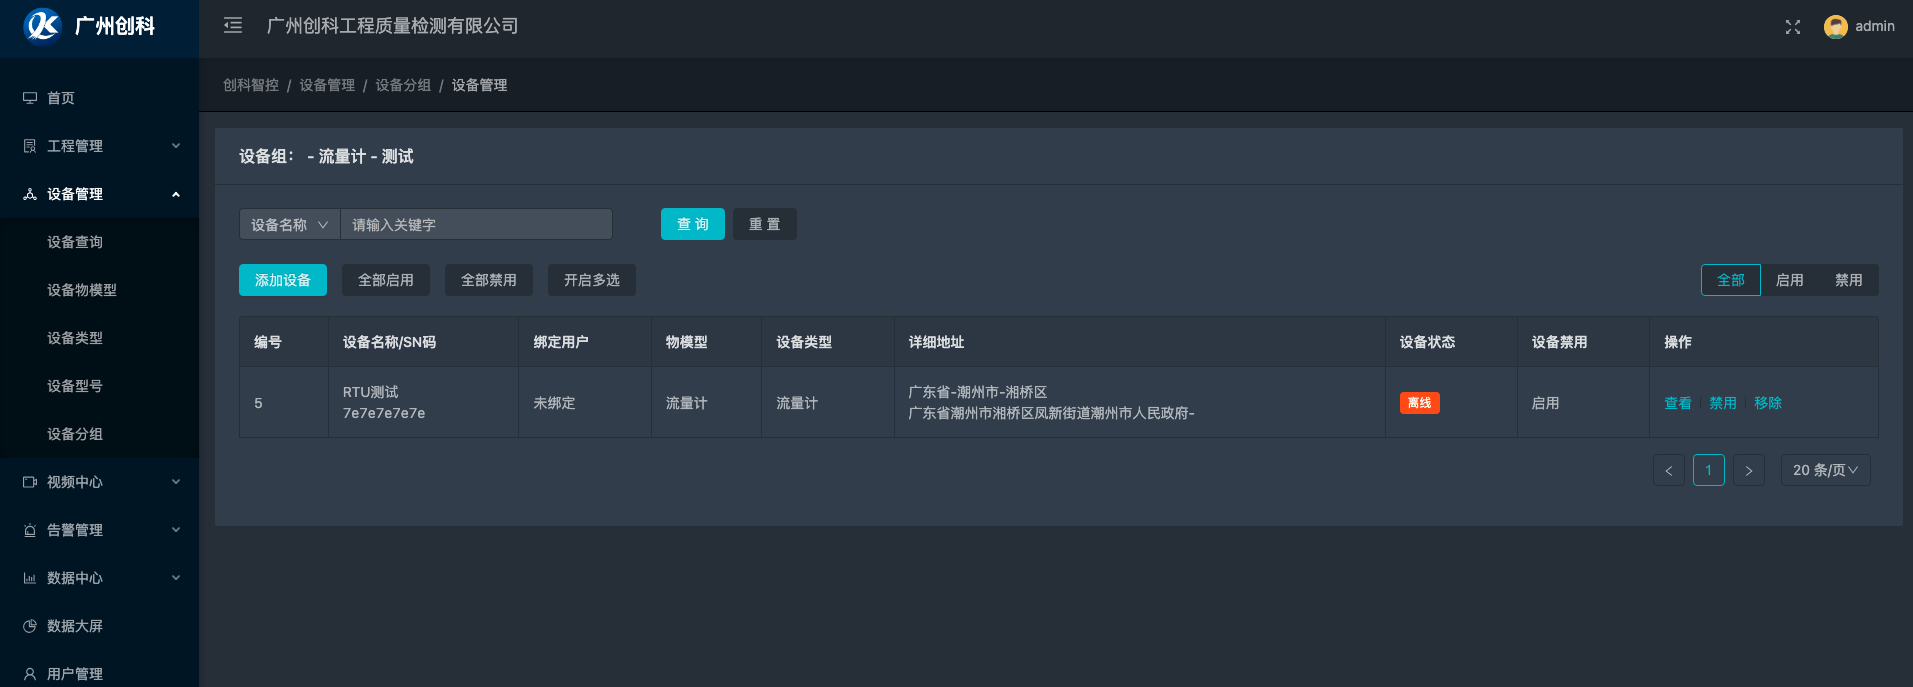
Task: Open the 20 条/页 page size dropdown
Action: point(1826,470)
